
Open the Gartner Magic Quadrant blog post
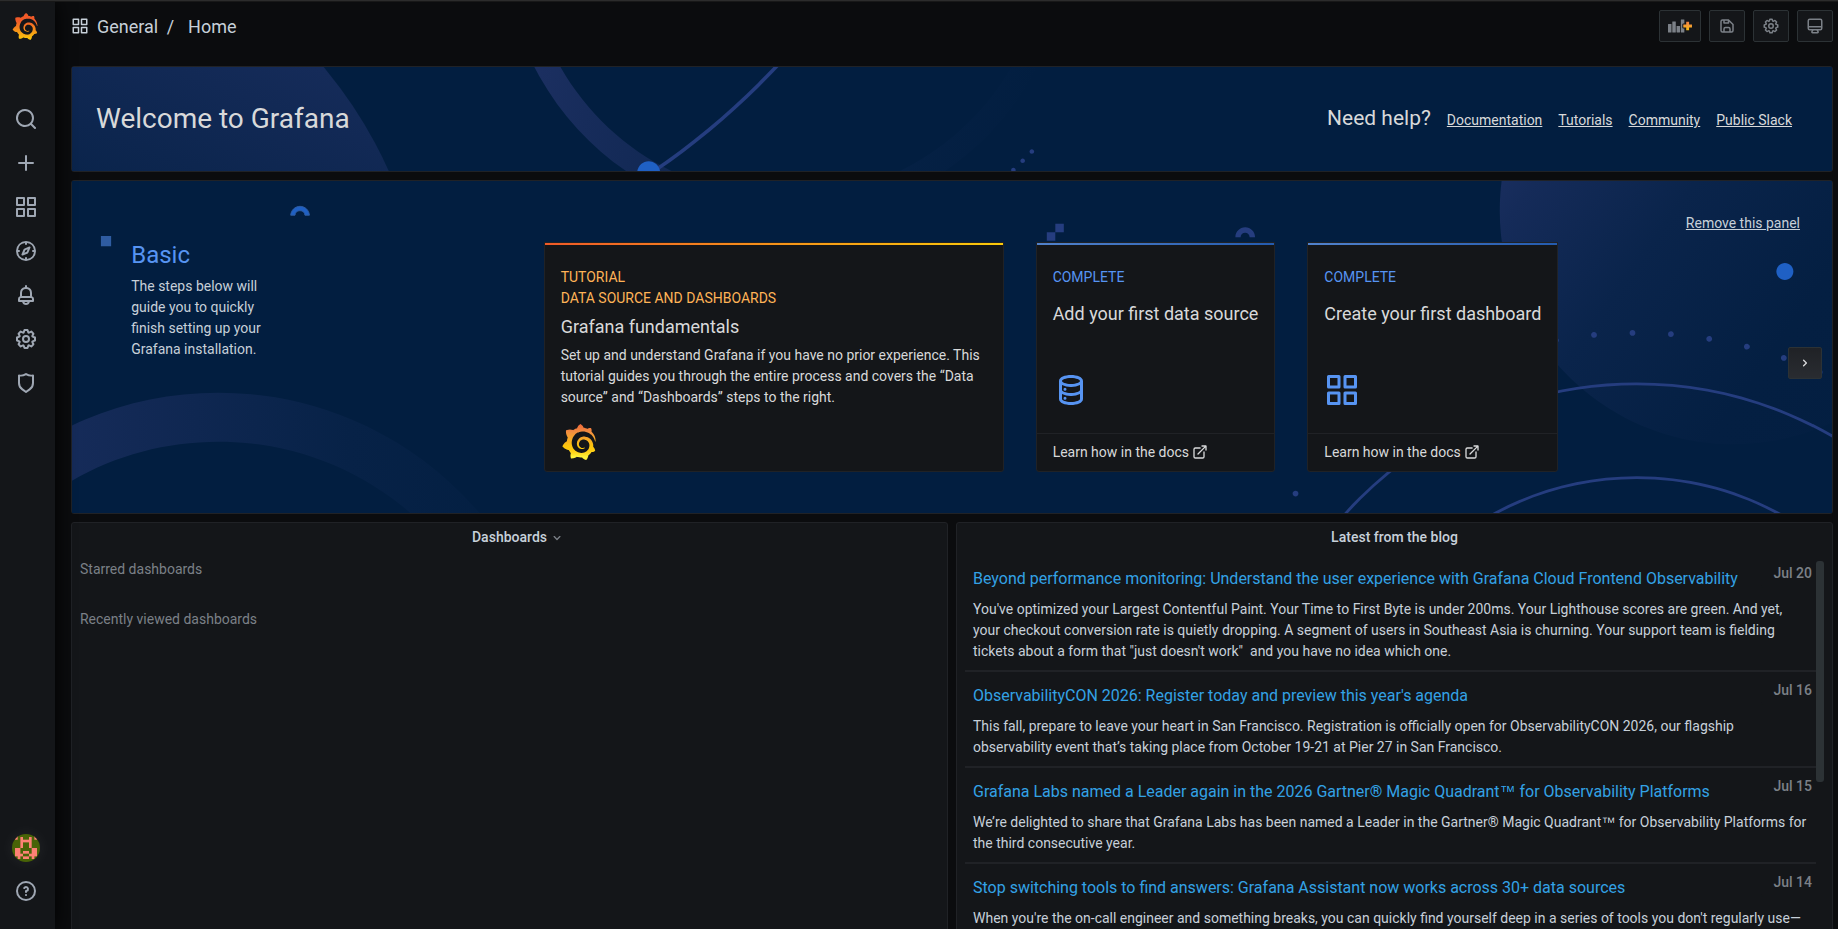point(1341,791)
